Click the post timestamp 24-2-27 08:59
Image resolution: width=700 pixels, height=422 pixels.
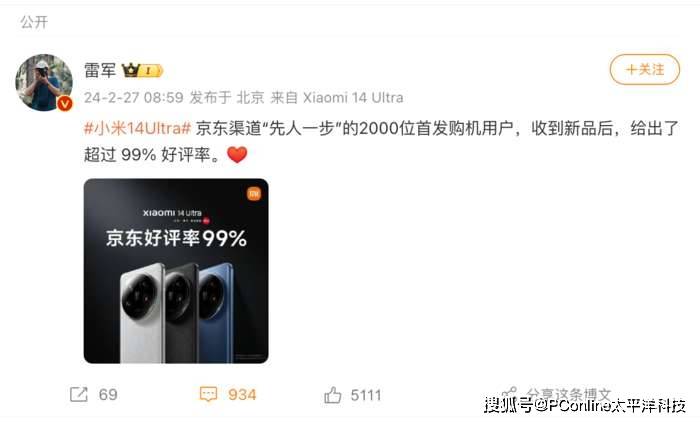(x=133, y=97)
